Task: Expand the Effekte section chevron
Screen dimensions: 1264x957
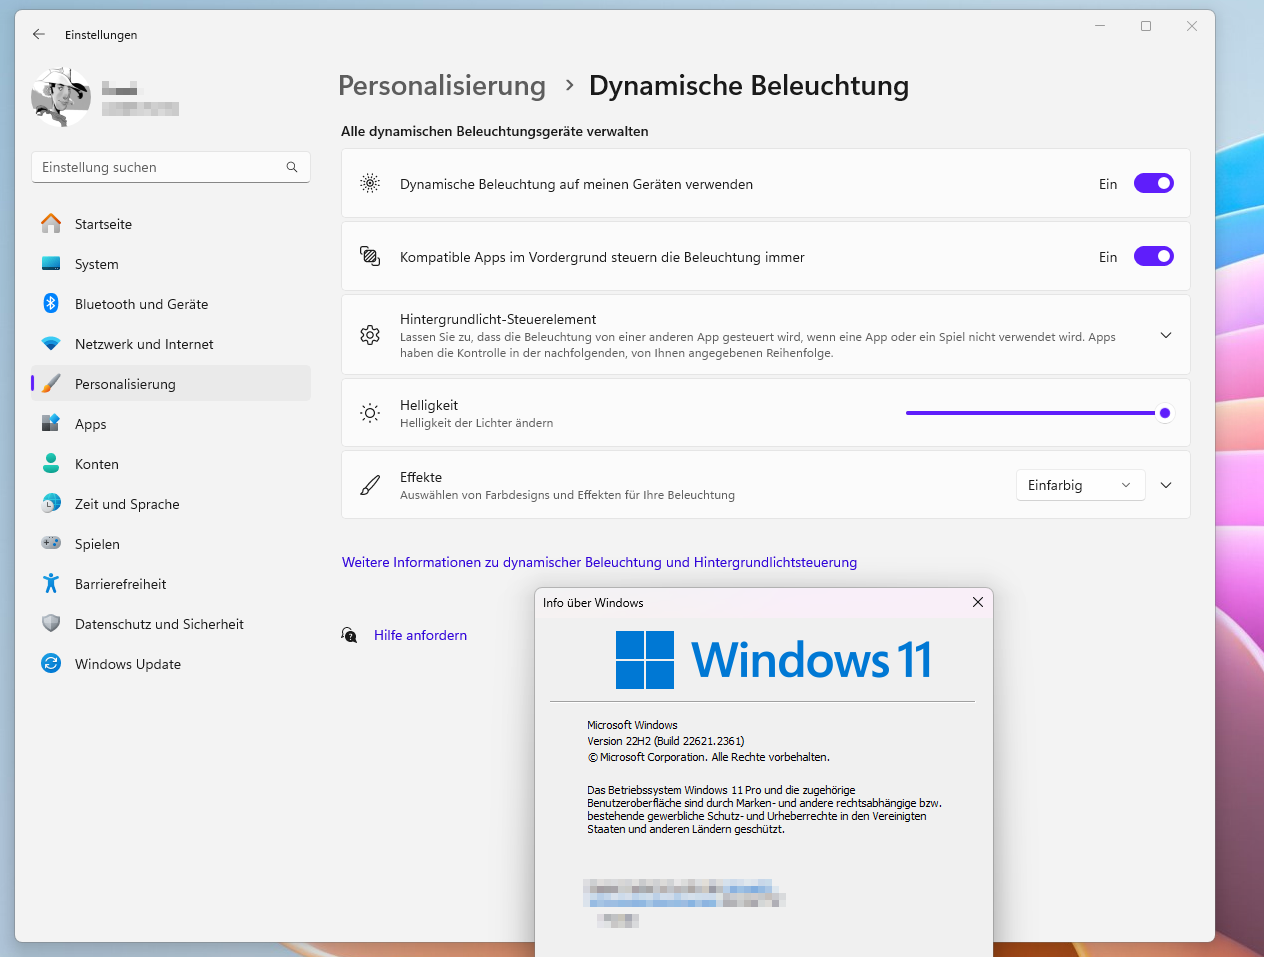Action: (x=1166, y=485)
